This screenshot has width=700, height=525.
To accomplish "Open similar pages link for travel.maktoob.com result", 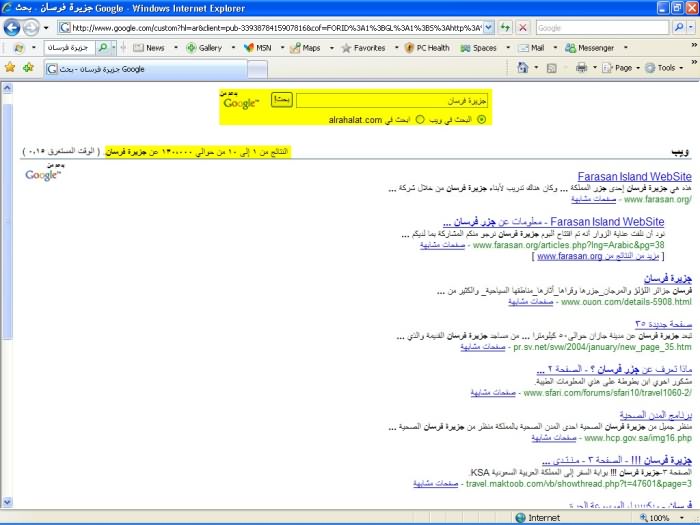I will tap(435, 484).
